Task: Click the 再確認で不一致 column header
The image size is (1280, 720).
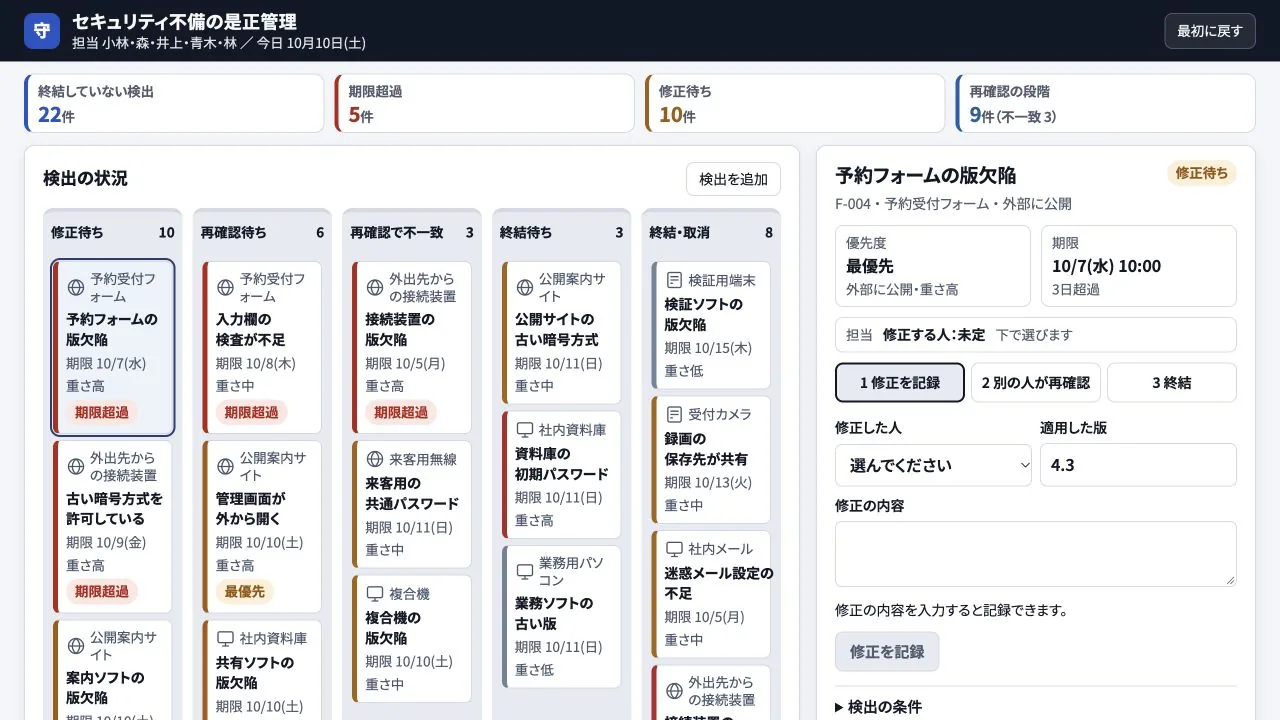Action: [x=412, y=232]
